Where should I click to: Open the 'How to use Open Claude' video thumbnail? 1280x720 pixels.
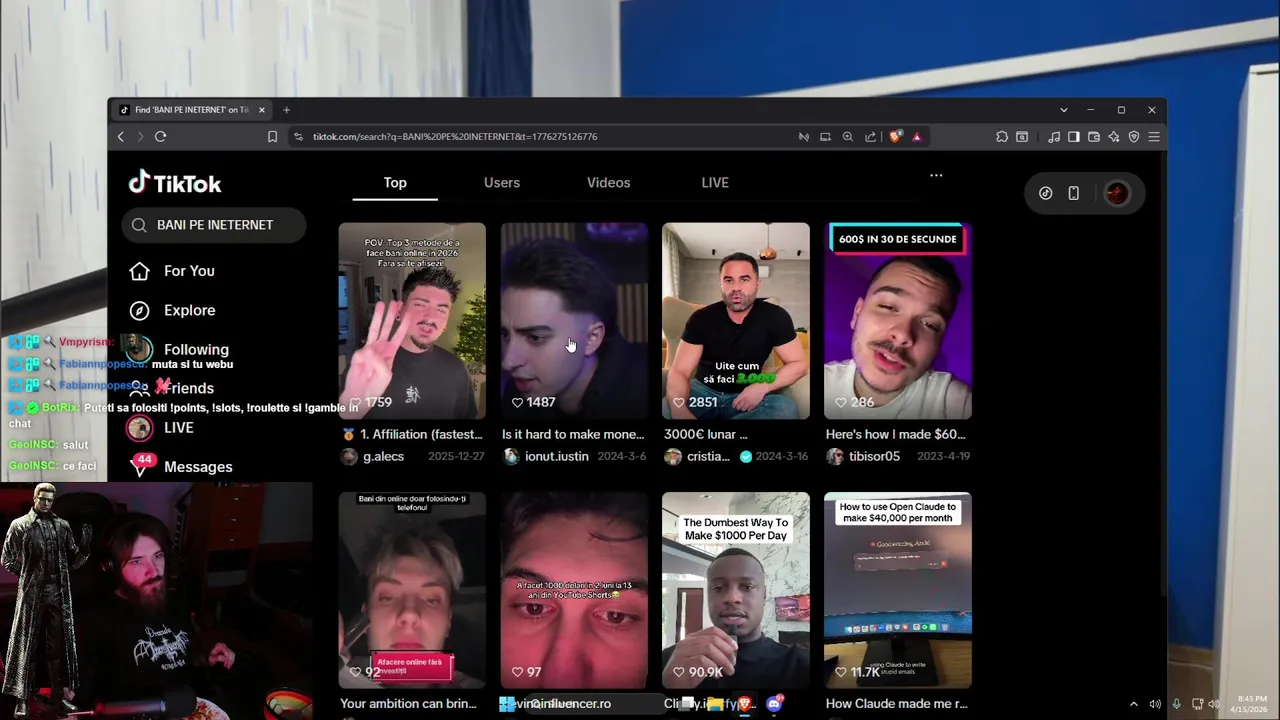[898, 590]
